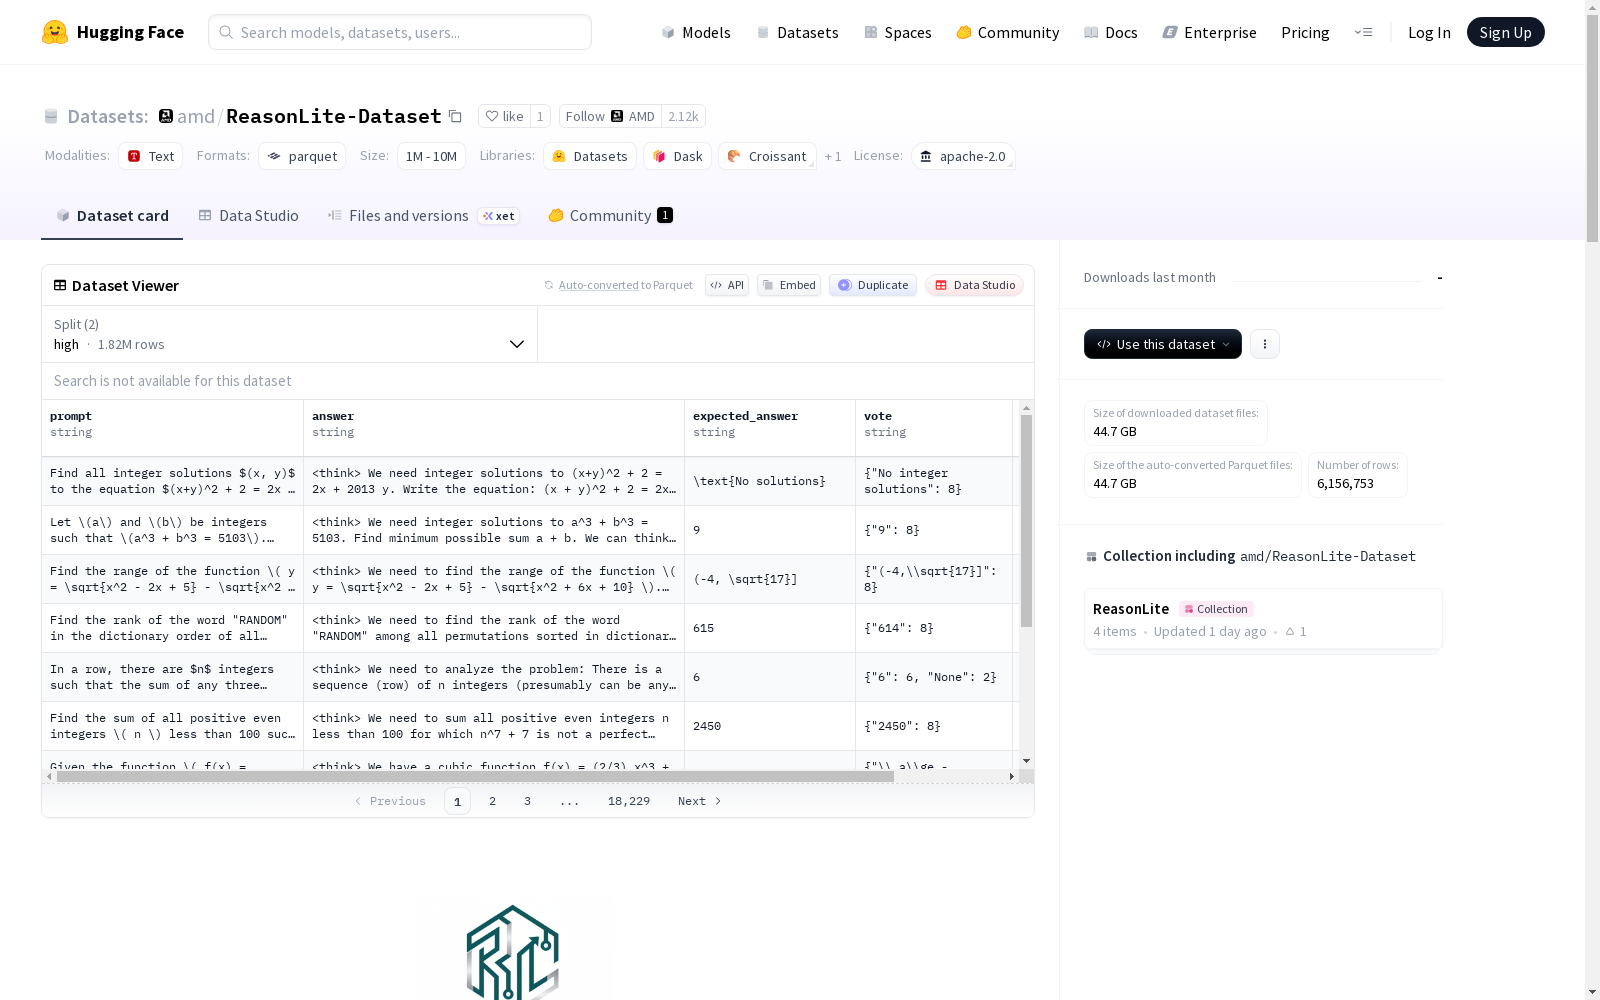Select the Text modality tag
1600x1000 pixels.
pos(151,156)
